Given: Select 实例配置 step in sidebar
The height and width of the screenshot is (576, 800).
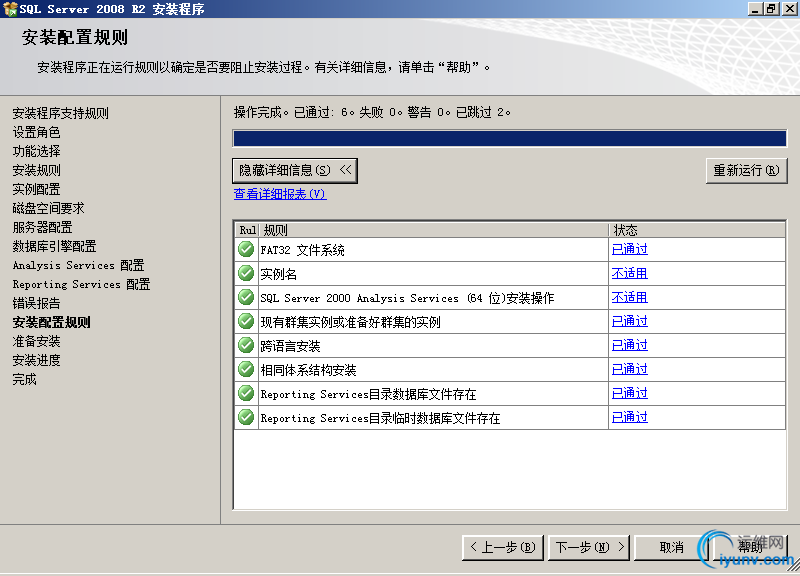Looking at the screenshot, I should coord(36,189).
